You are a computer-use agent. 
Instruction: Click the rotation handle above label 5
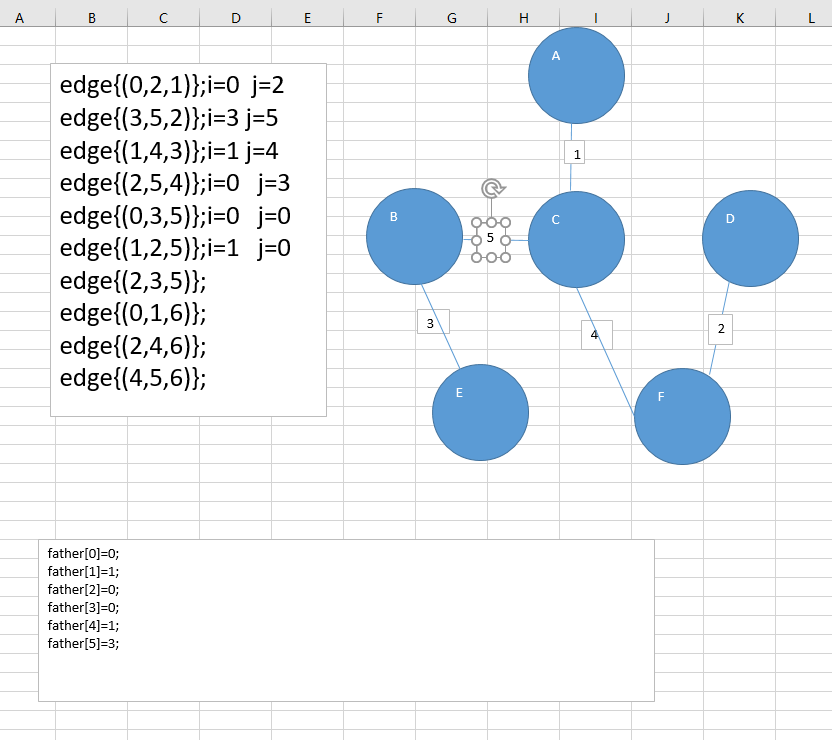pyautogui.click(x=492, y=188)
